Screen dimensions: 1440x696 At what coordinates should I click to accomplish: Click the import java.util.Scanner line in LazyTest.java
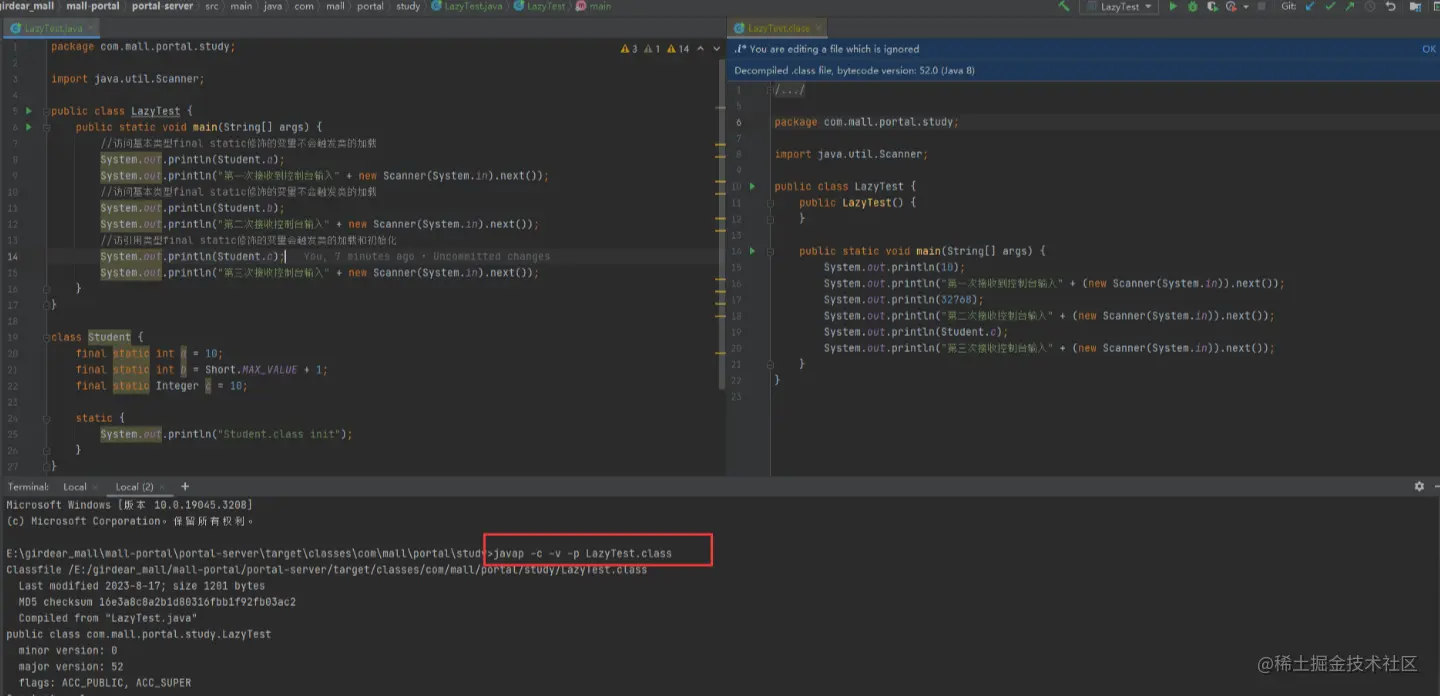tap(128, 78)
